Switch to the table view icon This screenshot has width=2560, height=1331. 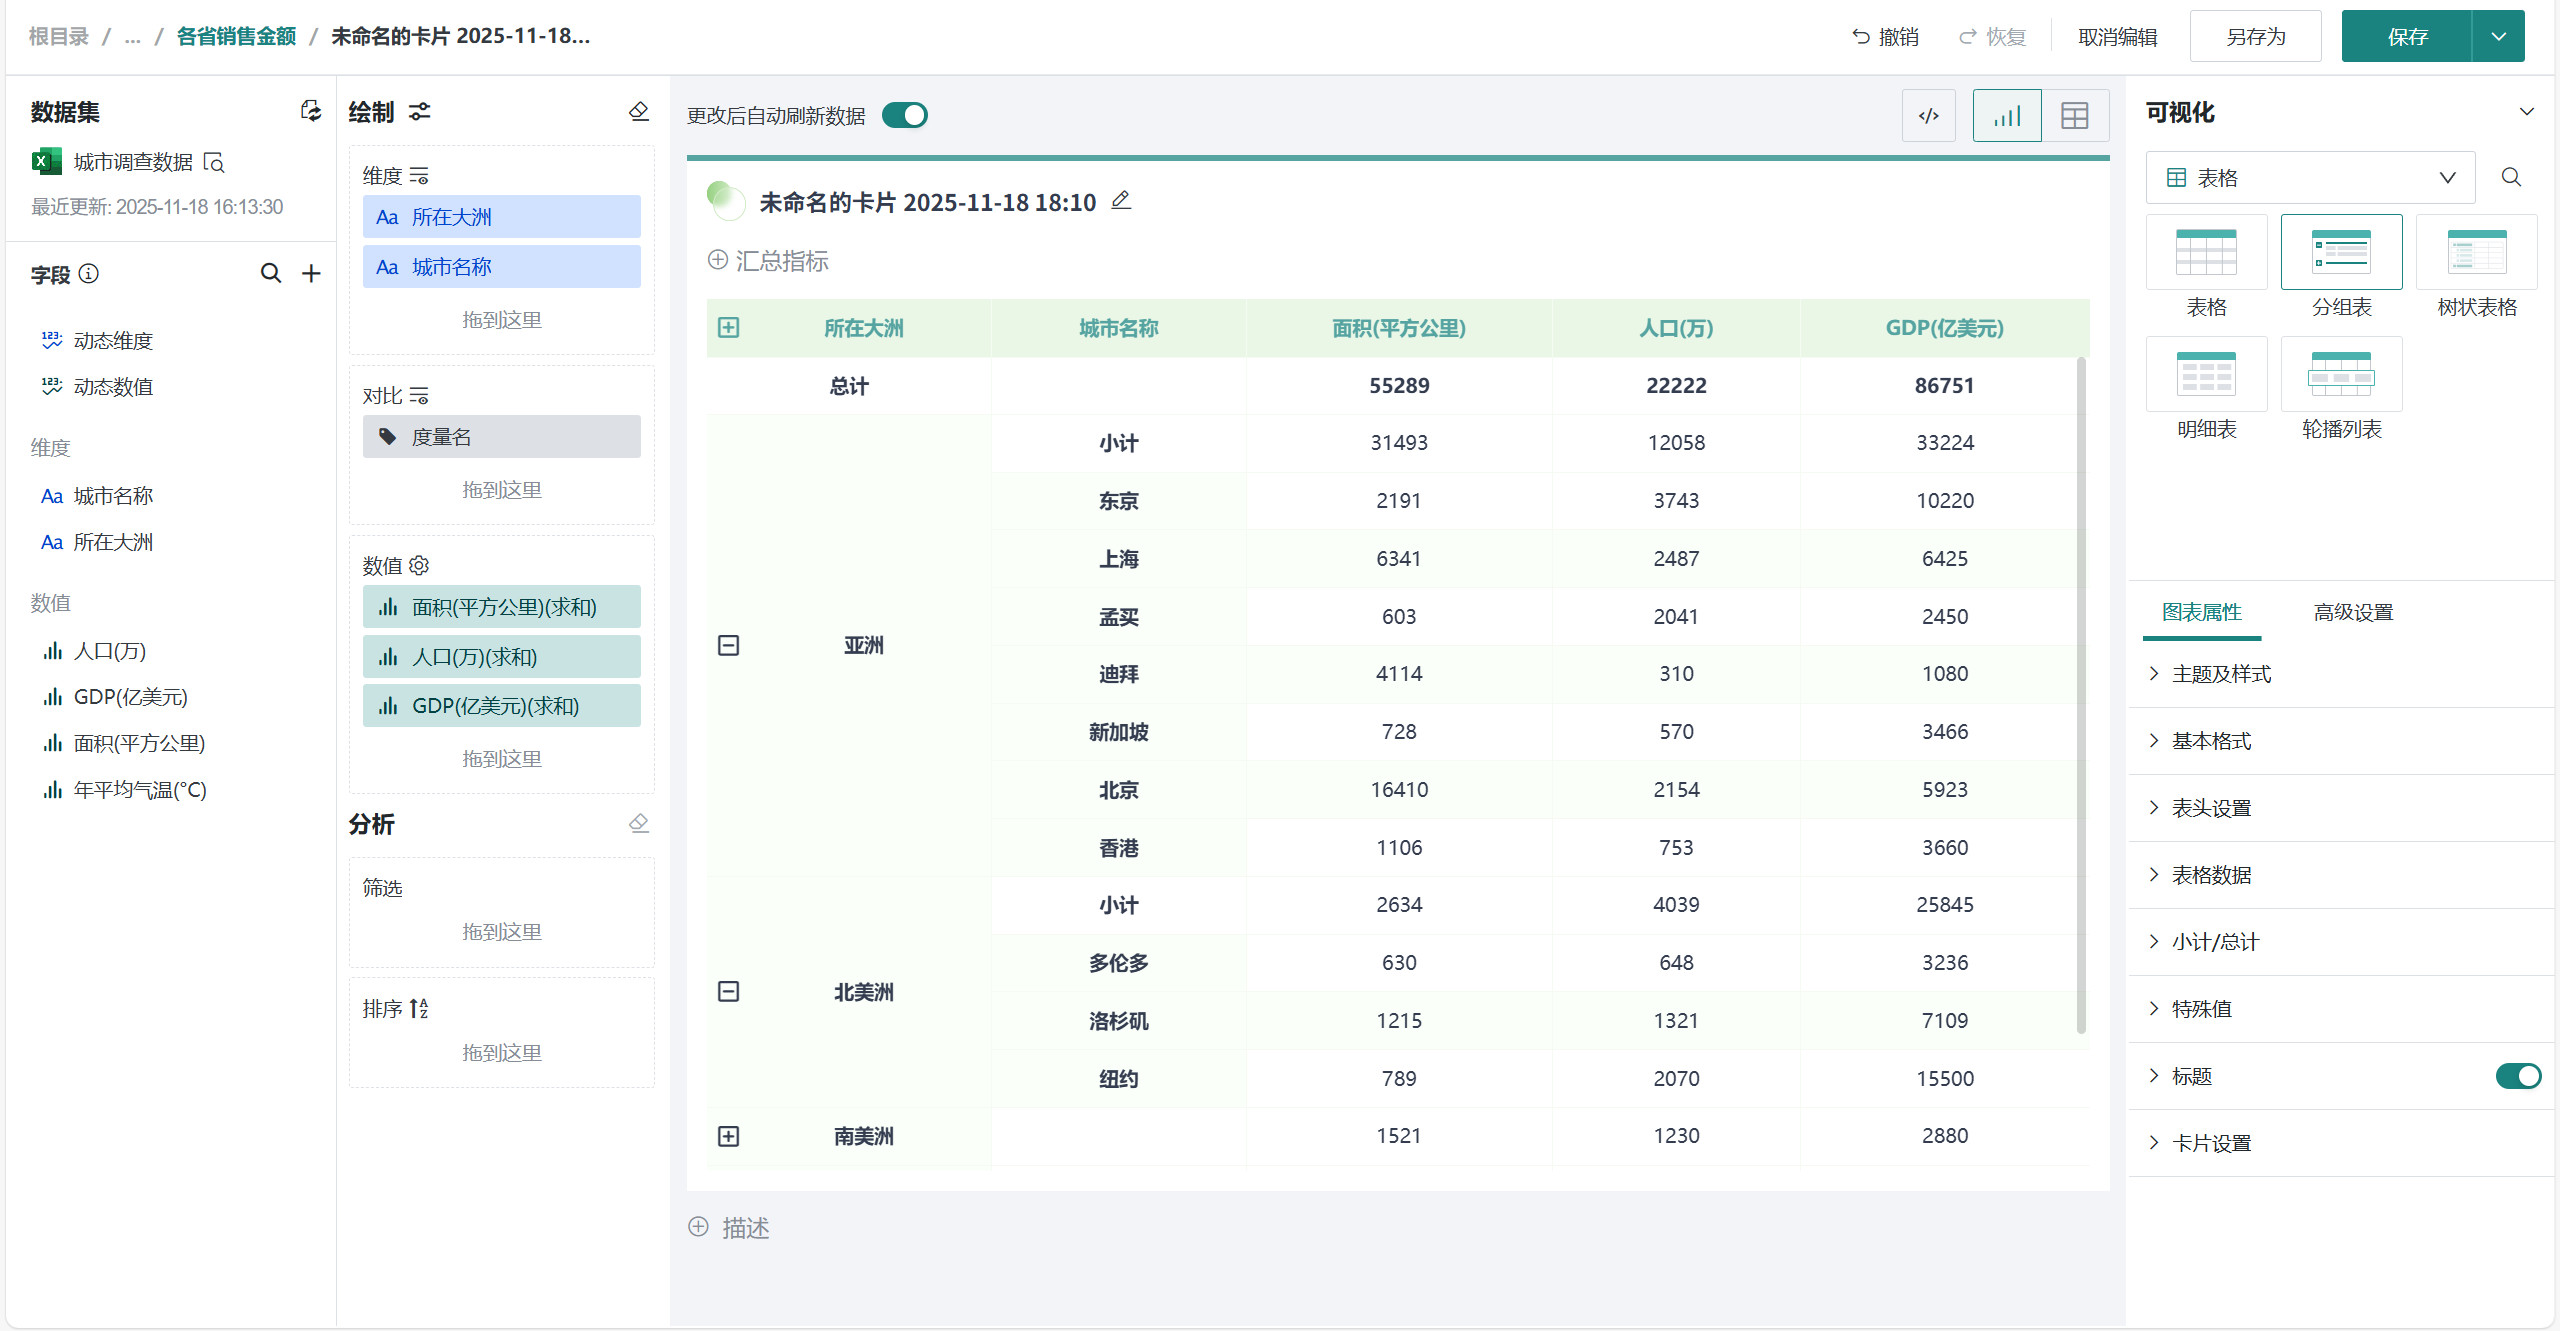pyautogui.click(x=2075, y=116)
